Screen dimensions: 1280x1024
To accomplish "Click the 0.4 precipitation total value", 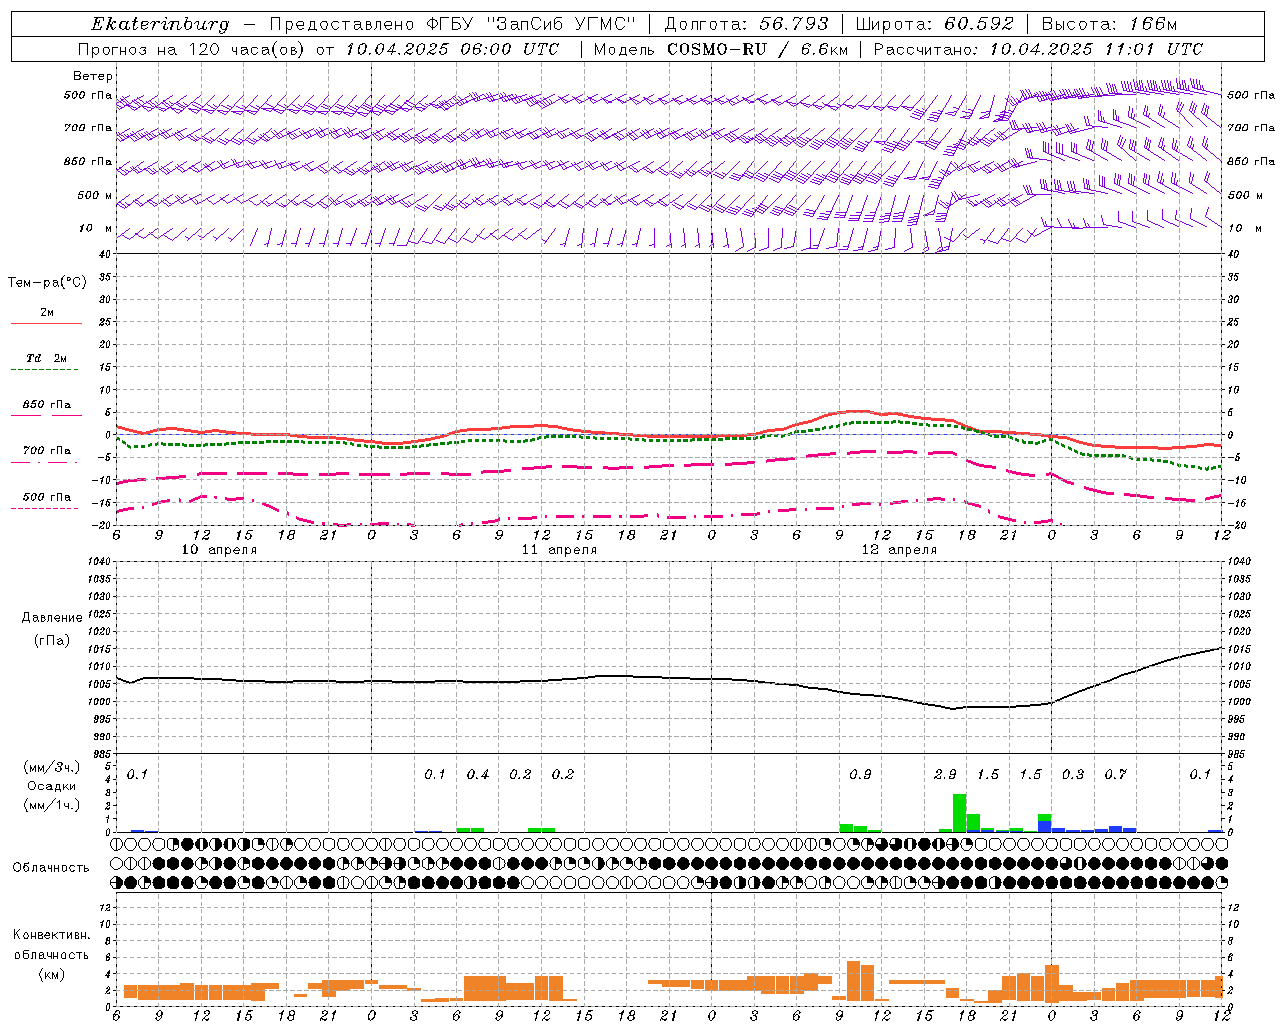I will click(x=478, y=774).
